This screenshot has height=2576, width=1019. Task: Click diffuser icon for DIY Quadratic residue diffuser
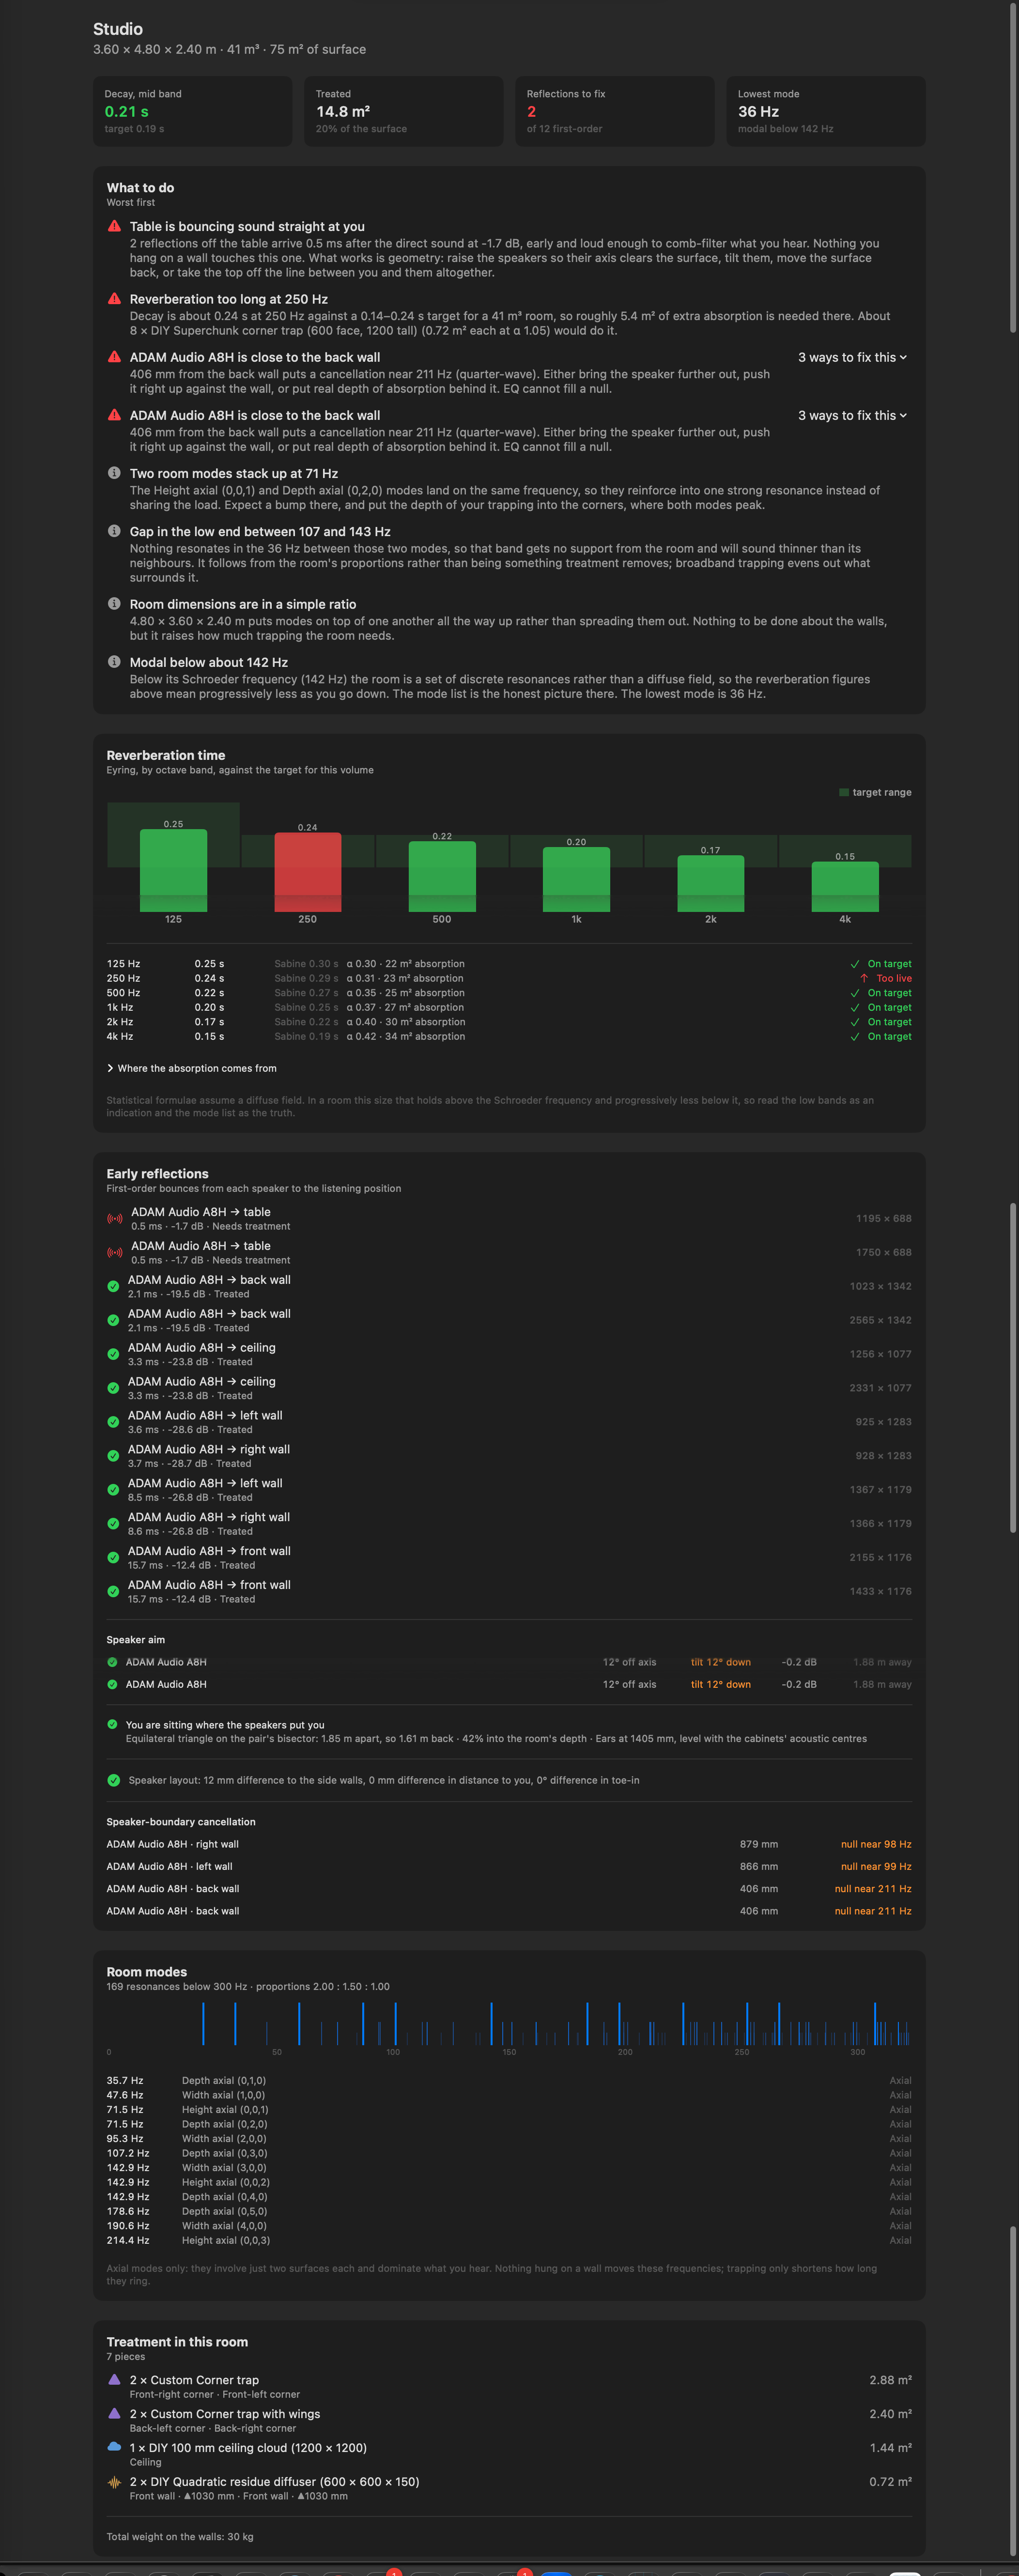[x=114, y=2481]
